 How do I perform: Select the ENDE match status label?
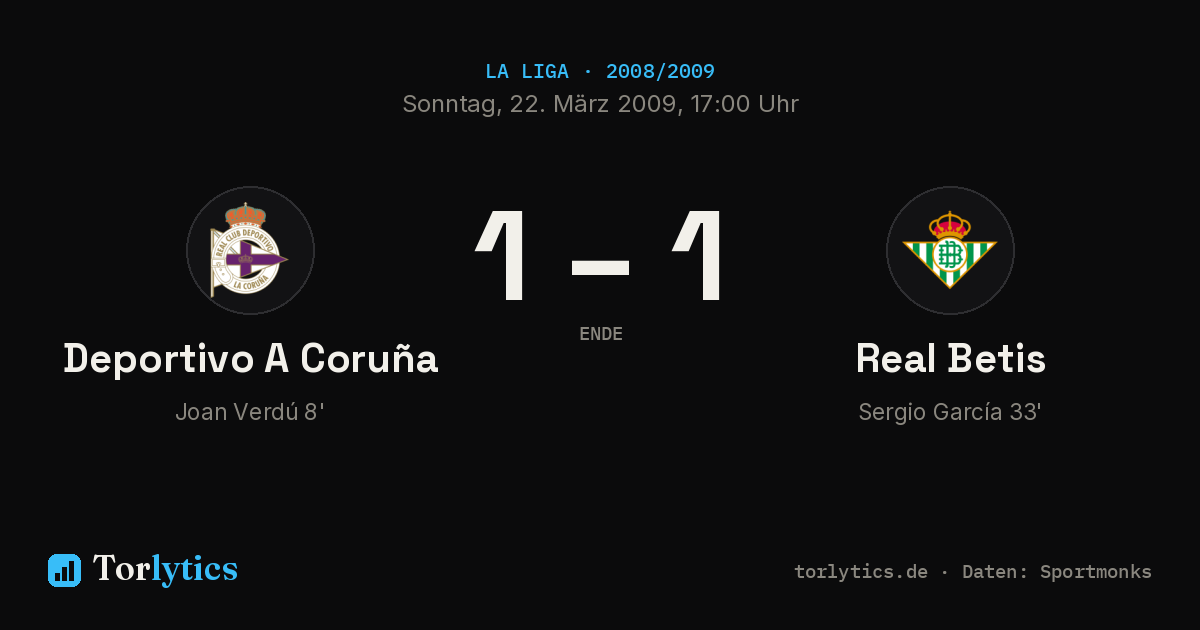point(601,334)
